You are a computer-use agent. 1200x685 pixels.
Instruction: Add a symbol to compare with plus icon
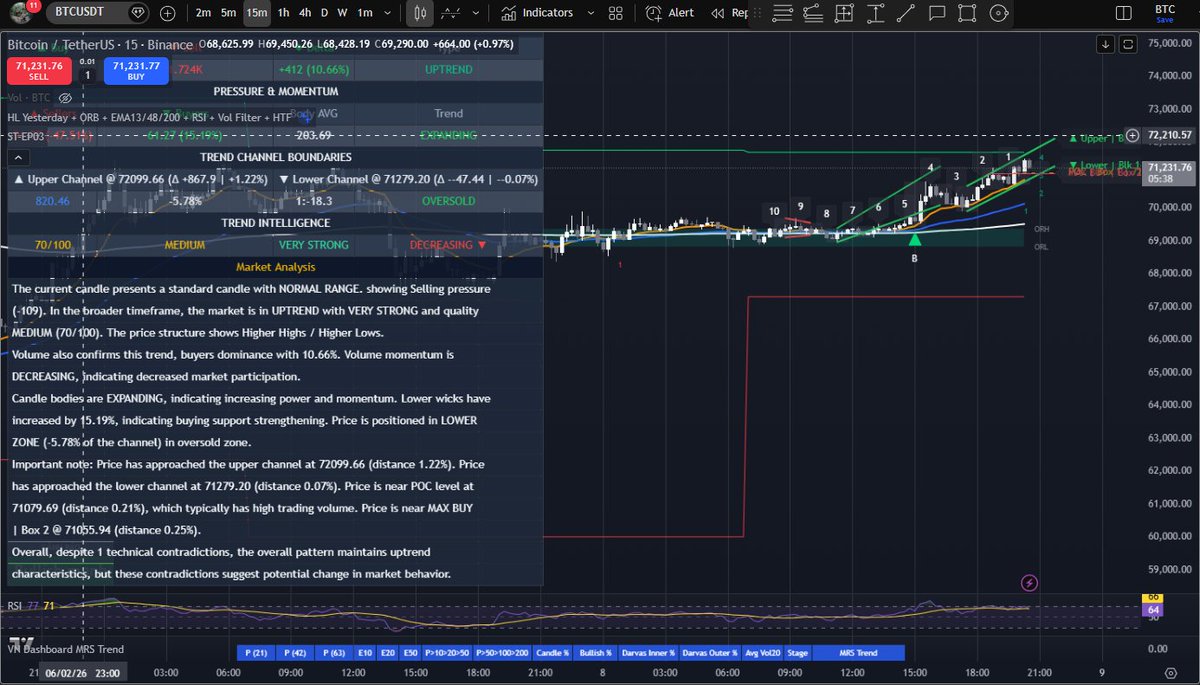167,13
